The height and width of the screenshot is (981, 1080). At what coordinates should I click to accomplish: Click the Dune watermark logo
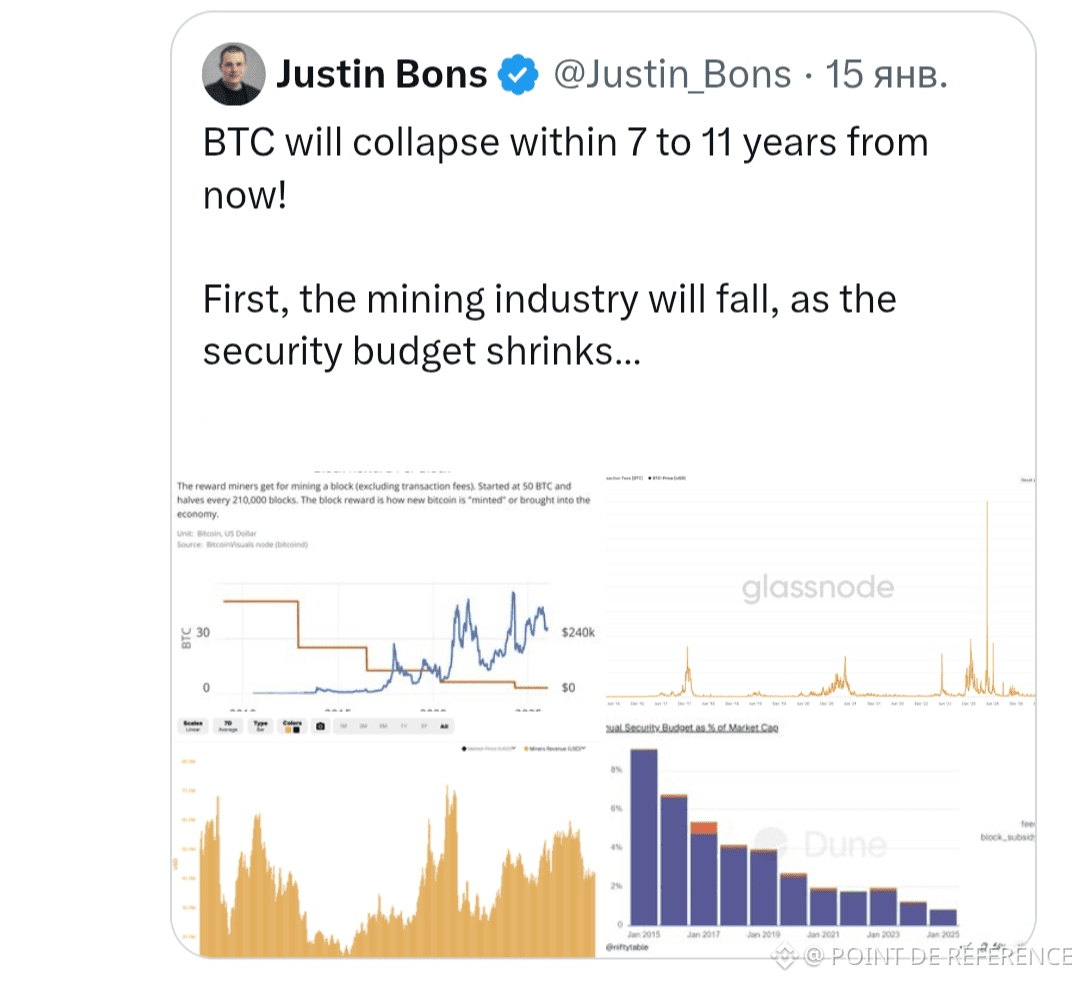820,845
